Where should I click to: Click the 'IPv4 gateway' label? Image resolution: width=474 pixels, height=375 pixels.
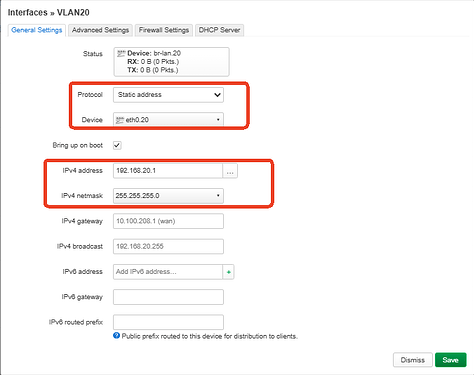82,221
